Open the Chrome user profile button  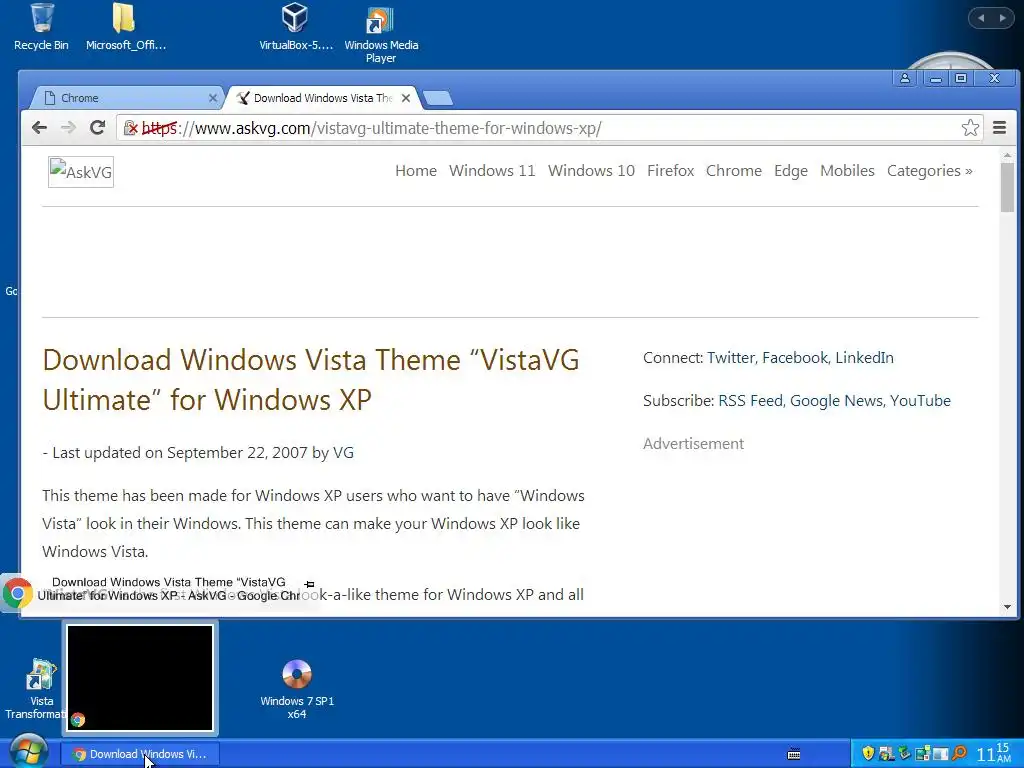coord(904,78)
